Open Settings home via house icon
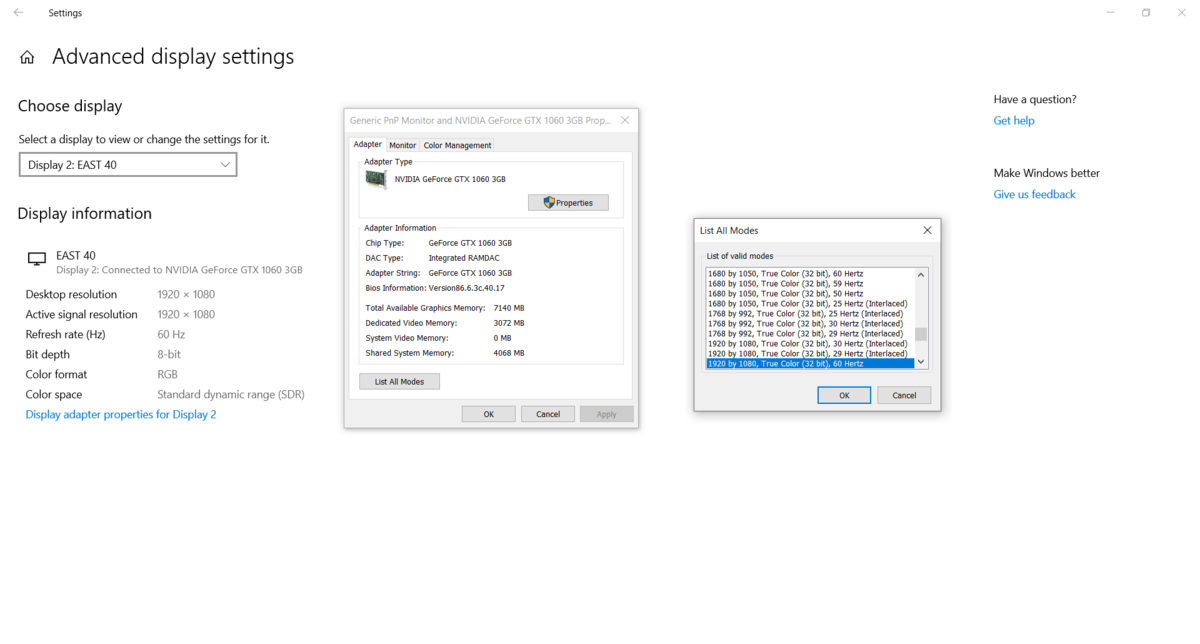1200x644 pixels. (27, 58)
